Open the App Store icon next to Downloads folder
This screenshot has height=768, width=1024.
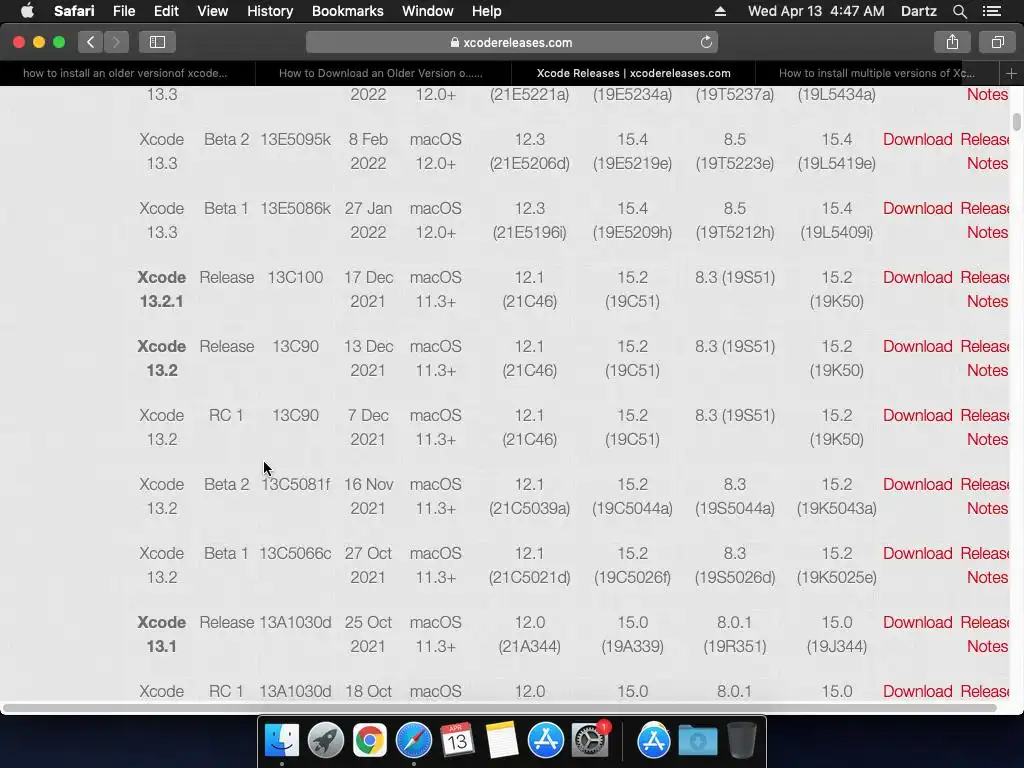(x=654, y=740)
